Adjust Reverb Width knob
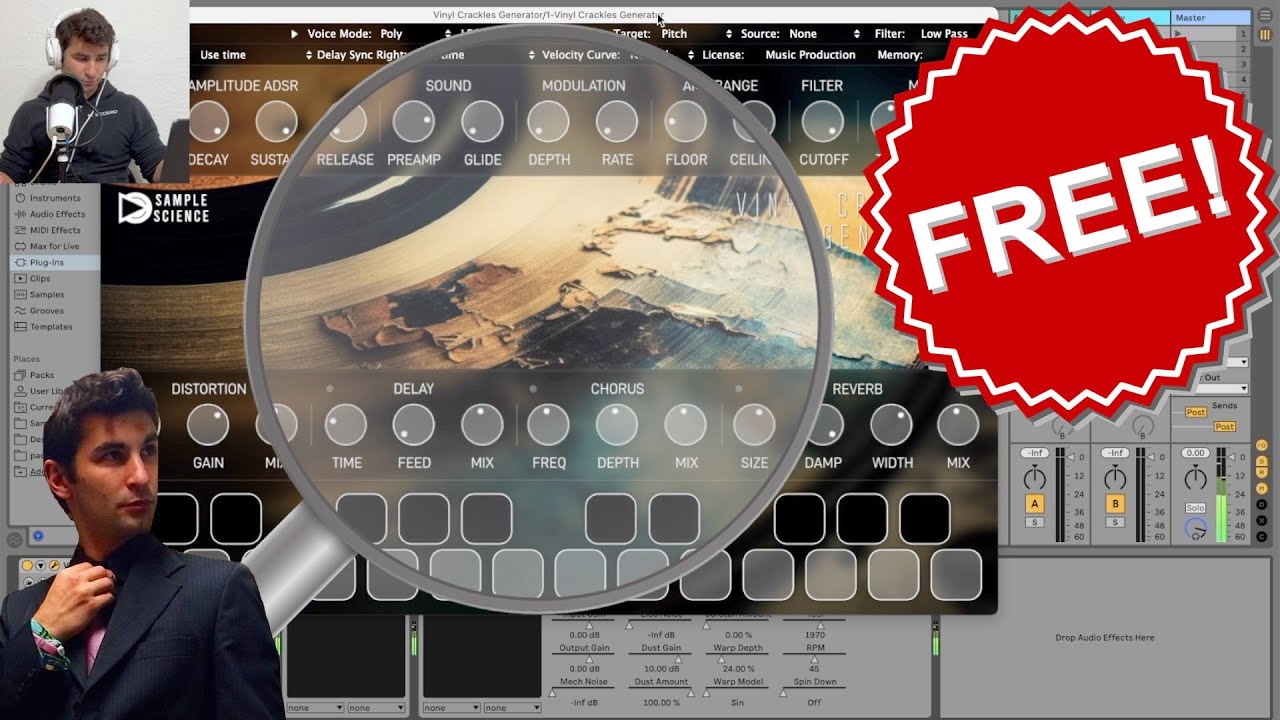The height and width of the screenshot is (720, 1280). 891,425
